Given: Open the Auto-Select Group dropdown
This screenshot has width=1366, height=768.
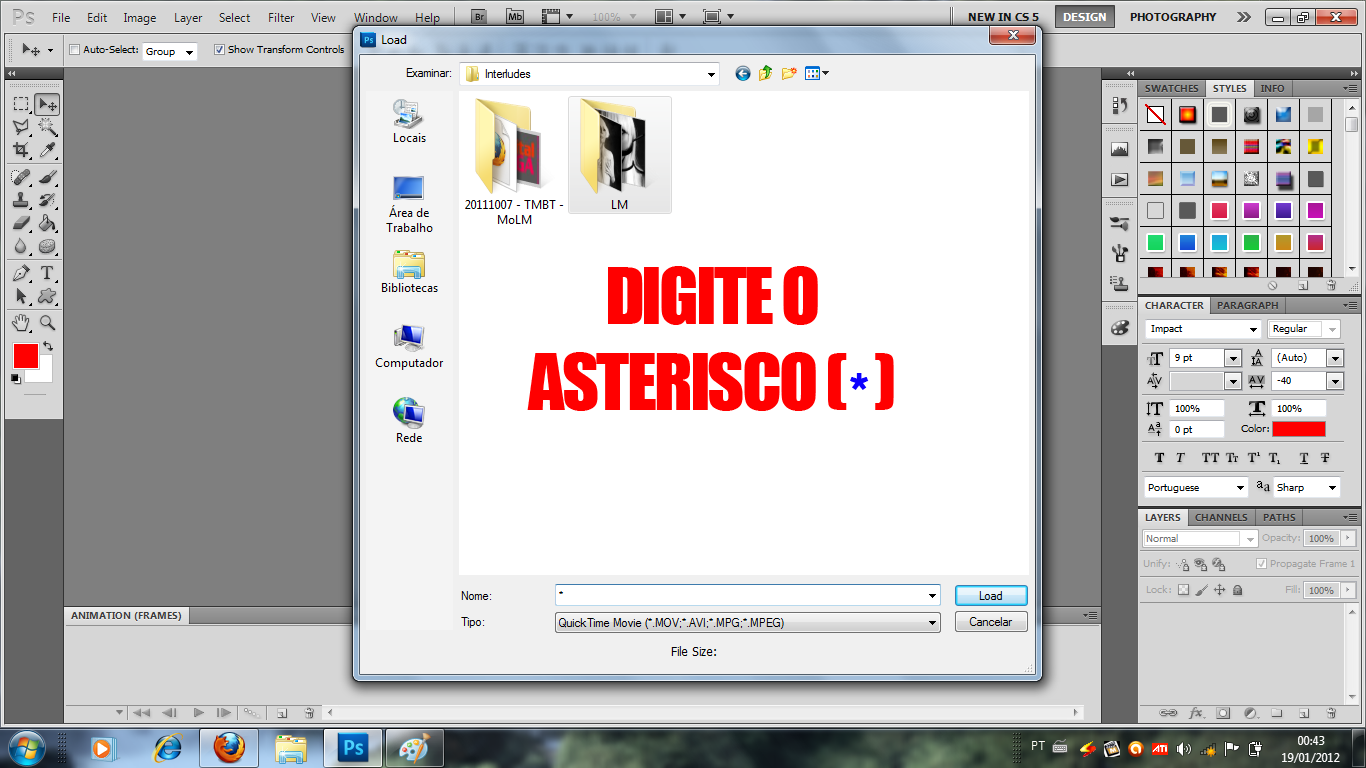Looking at the screenshot, I should [x=170, y=51].
